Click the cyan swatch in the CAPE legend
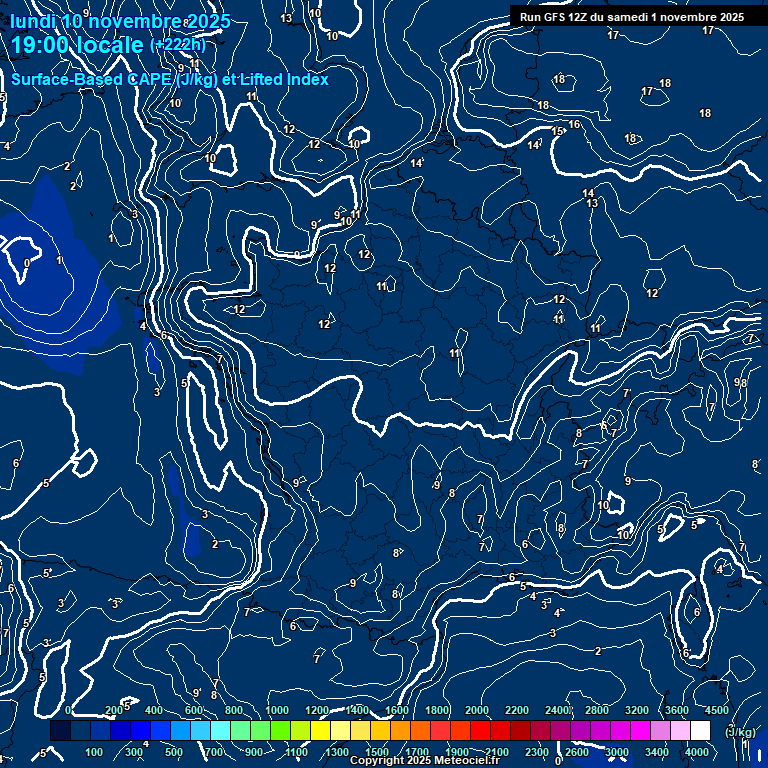This screenshot has height=768, width=768. [x=220, y=730]
